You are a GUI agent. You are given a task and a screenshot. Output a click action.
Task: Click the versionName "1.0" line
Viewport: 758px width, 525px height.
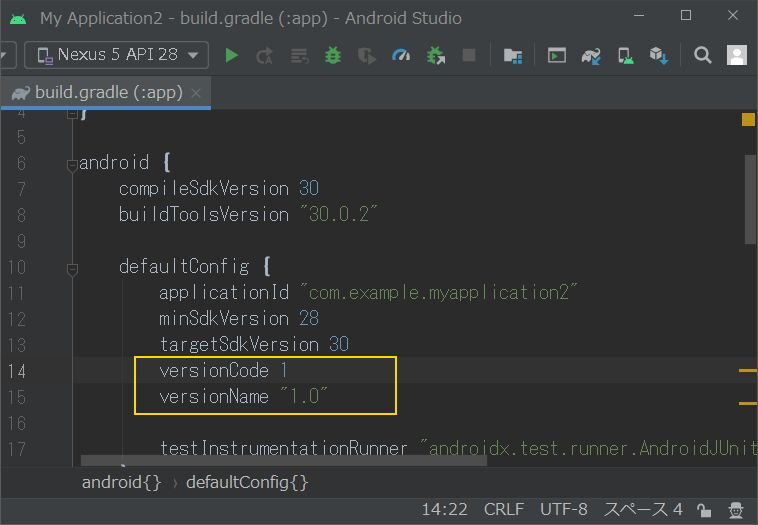[243, 397]
